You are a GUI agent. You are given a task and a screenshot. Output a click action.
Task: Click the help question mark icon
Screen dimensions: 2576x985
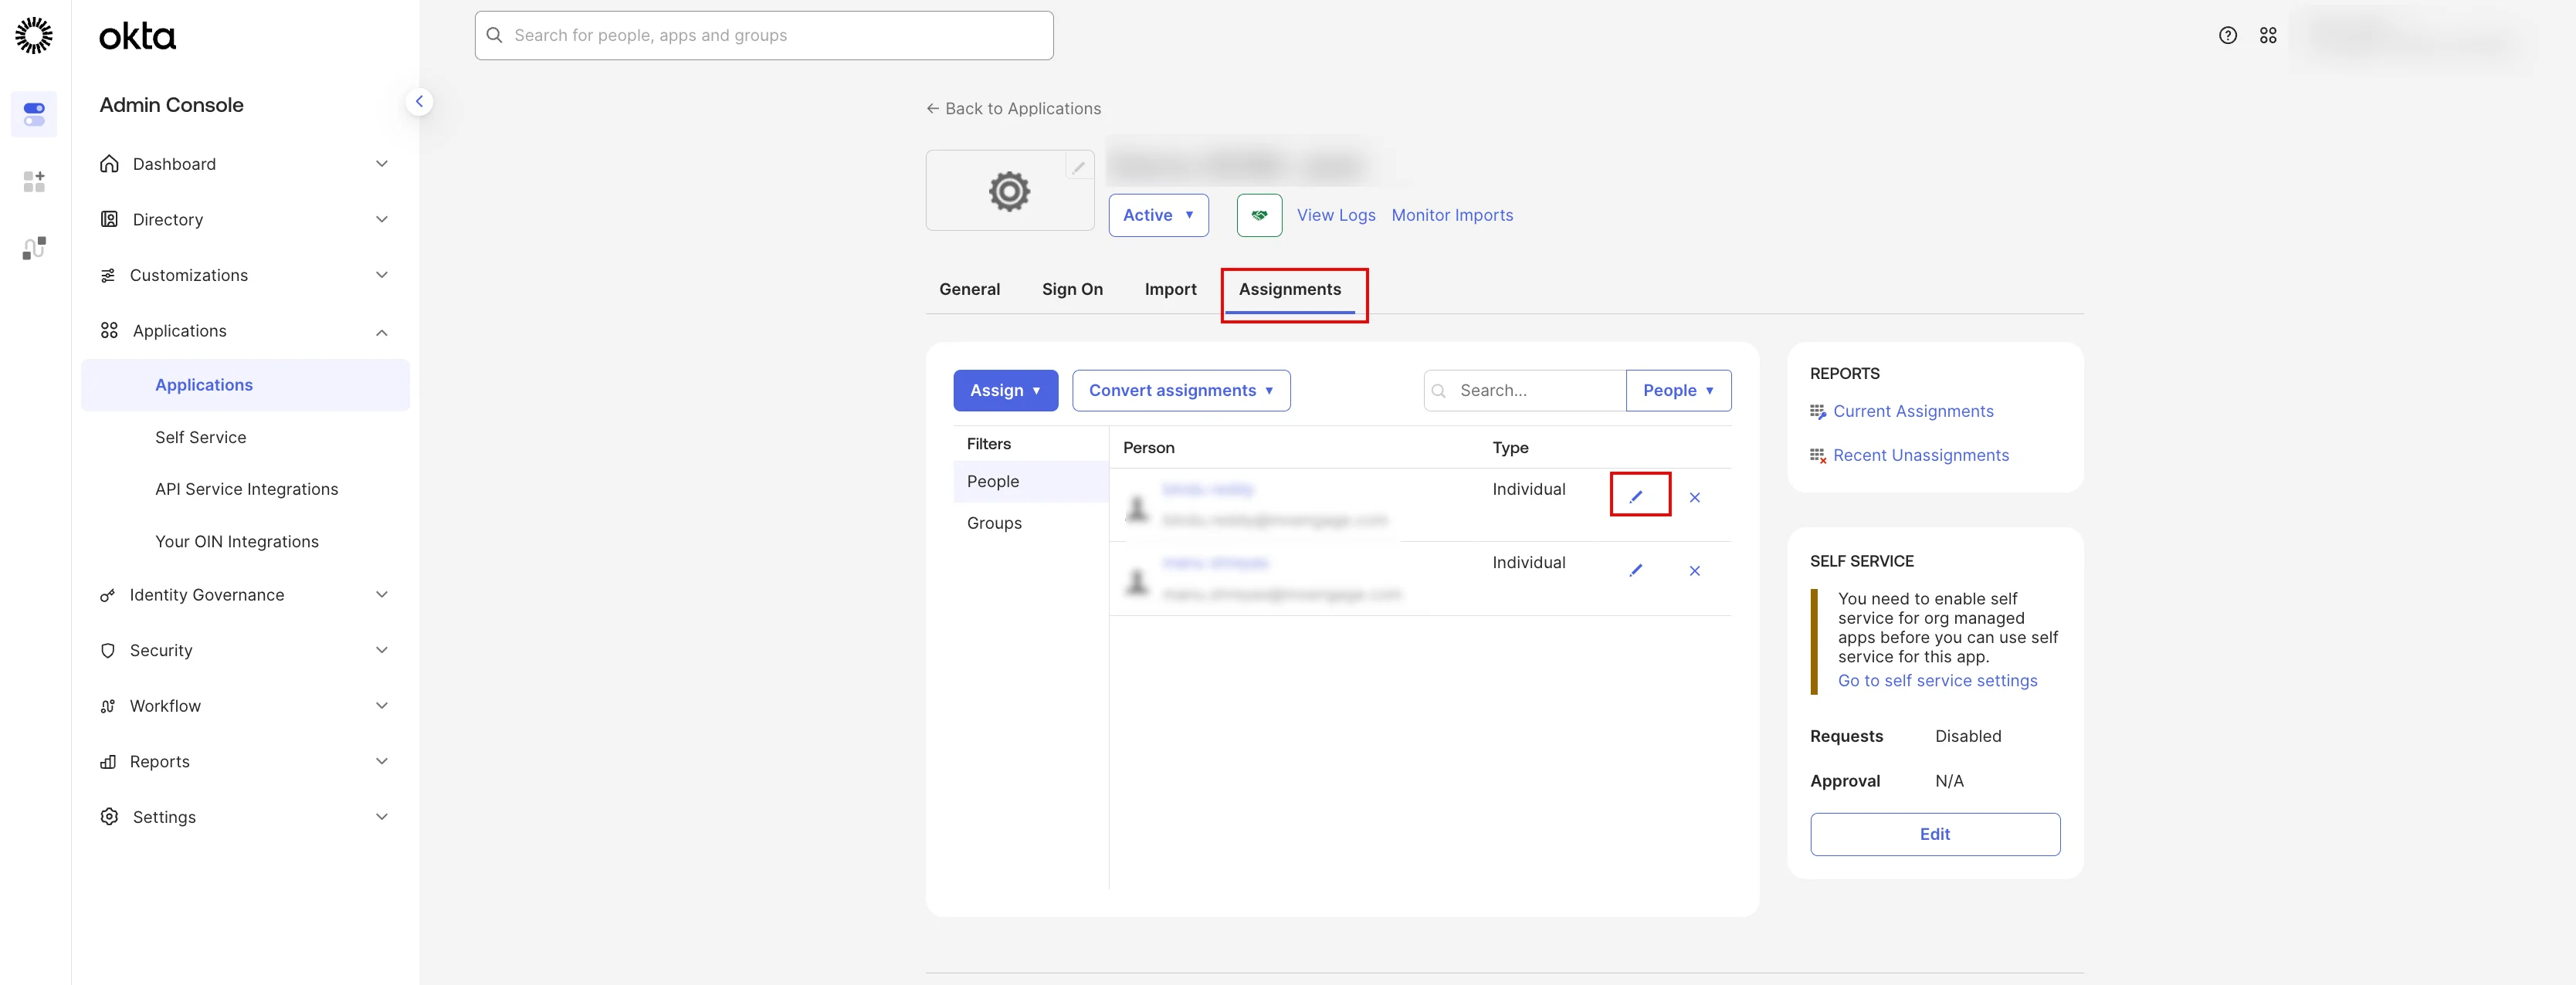(2227, 35)
